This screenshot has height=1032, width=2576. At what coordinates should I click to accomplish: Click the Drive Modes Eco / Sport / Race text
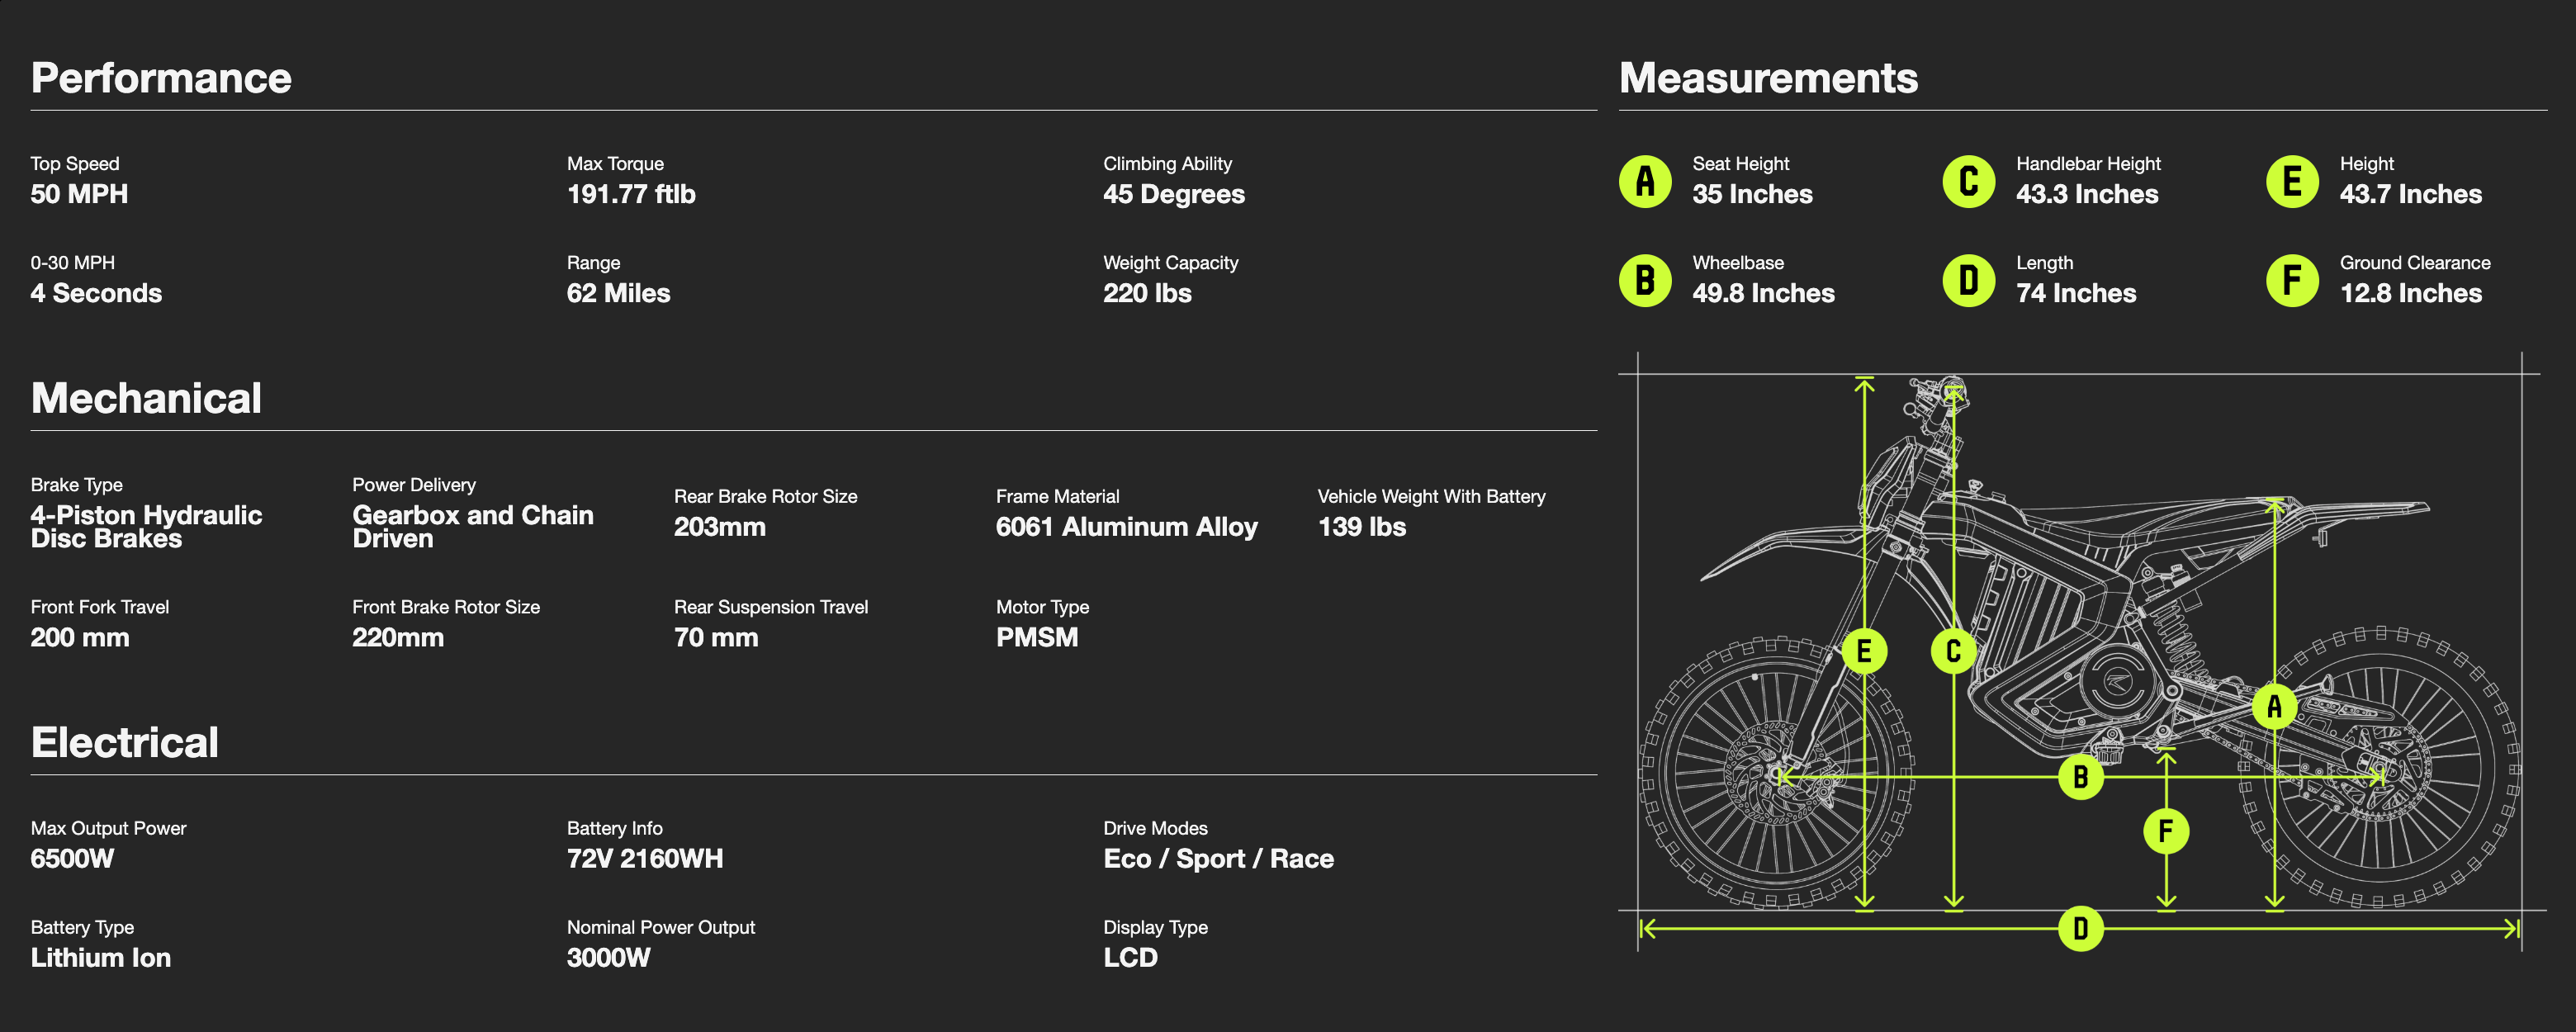point(1218,858)
